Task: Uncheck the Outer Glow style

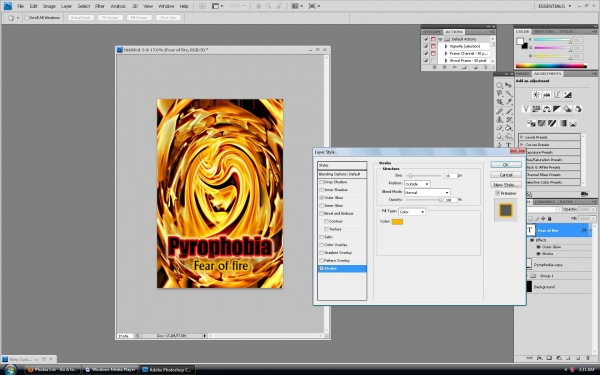Action: pyautogui.click(x=322, y=198)
